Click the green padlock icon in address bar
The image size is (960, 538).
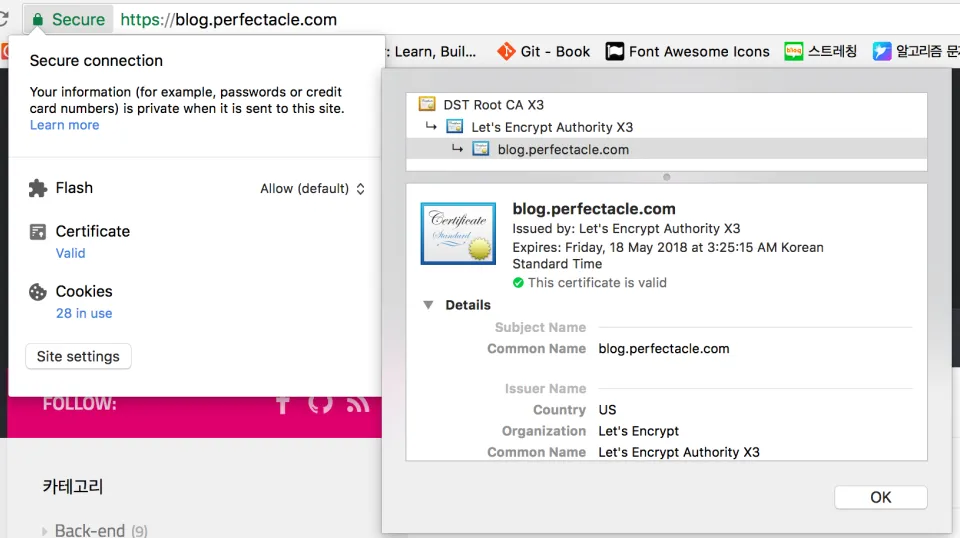point(37,20)
